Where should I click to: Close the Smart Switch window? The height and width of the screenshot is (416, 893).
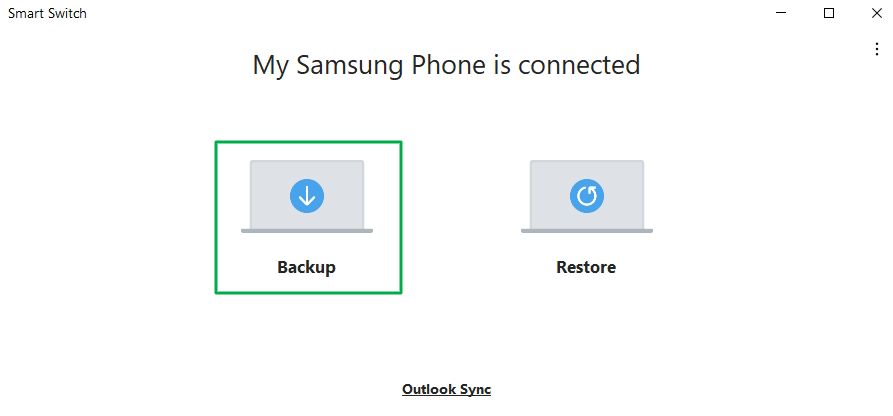click(875, 14)
